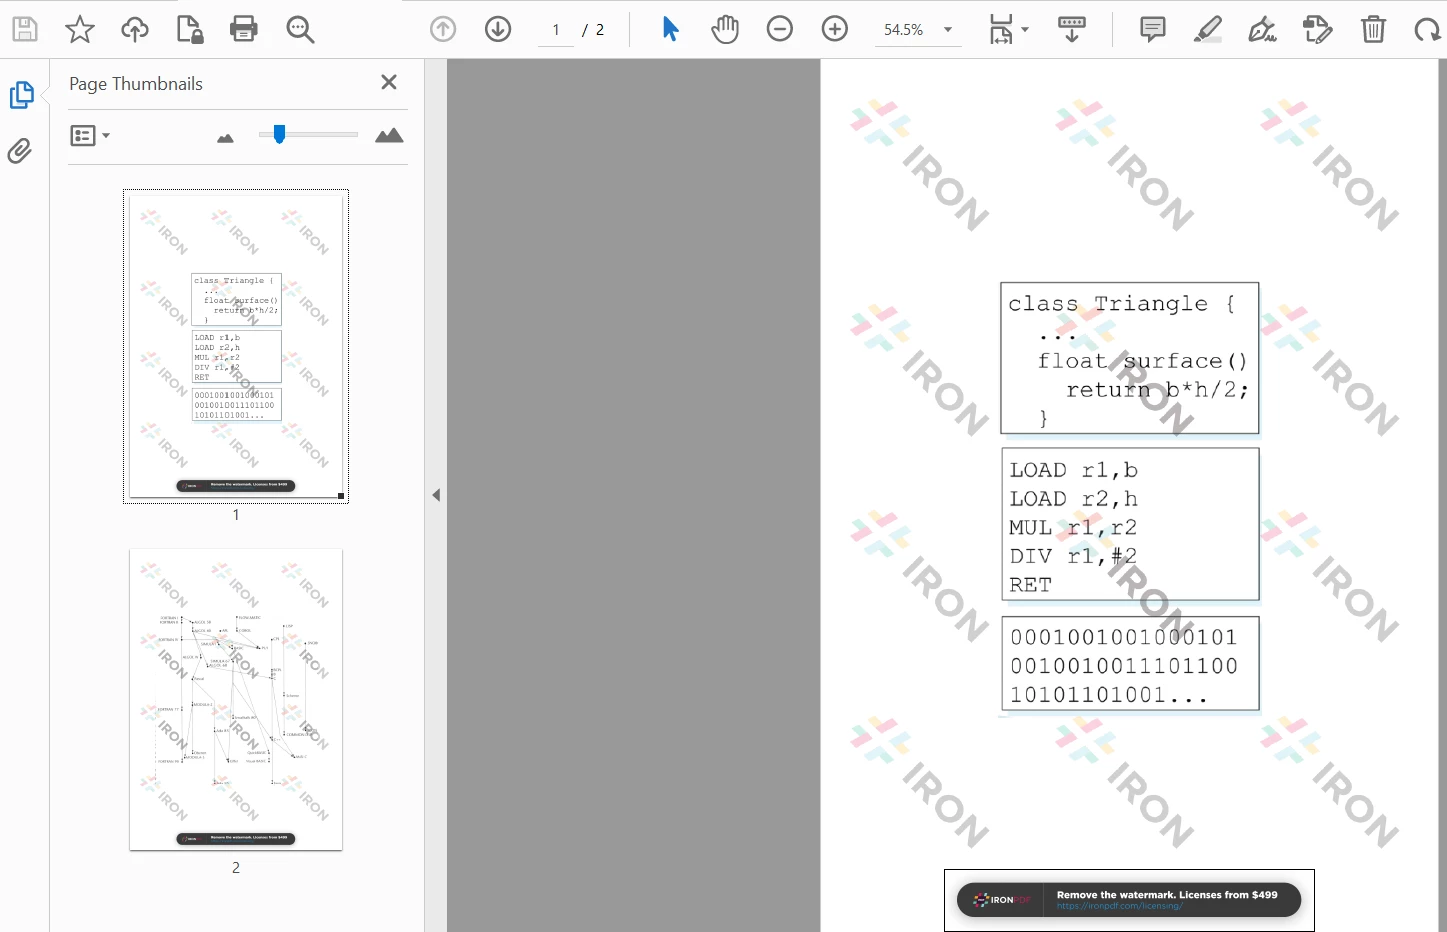Screen dimensions: 1447x932
Task: Click the 'return b*h/2;' line
Action: pyautogui.click(x=1158, y=390)
